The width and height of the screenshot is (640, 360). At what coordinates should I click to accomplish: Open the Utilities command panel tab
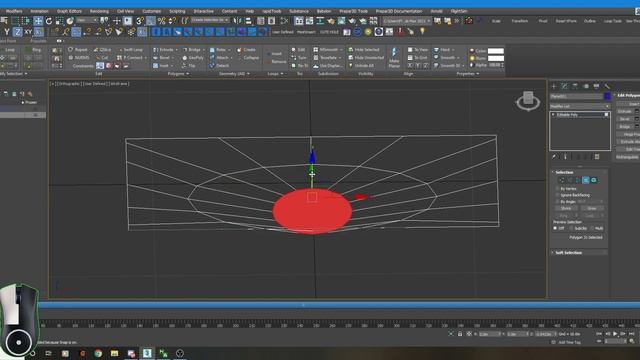coord(607,86)
